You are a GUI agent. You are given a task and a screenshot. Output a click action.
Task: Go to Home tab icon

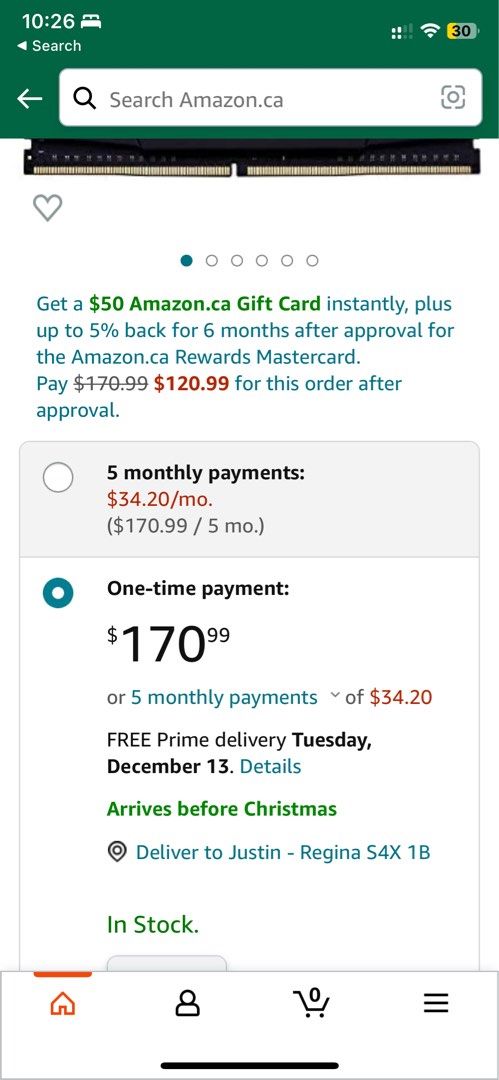click(63, 1003)
